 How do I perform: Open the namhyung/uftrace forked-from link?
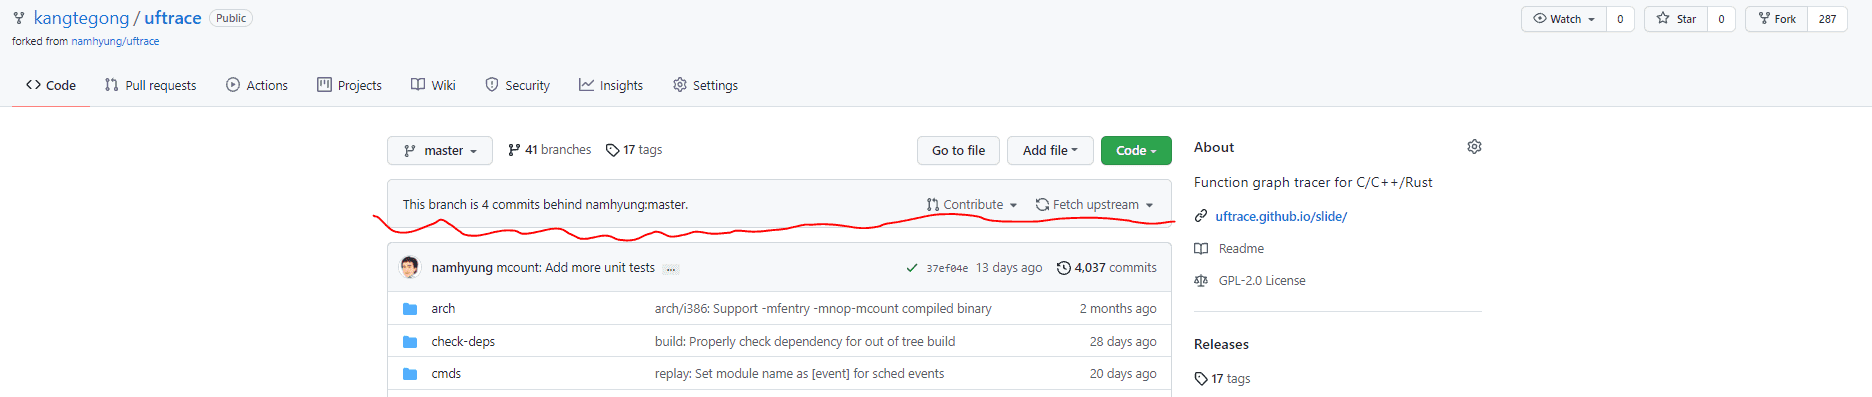tap(115, 41)
